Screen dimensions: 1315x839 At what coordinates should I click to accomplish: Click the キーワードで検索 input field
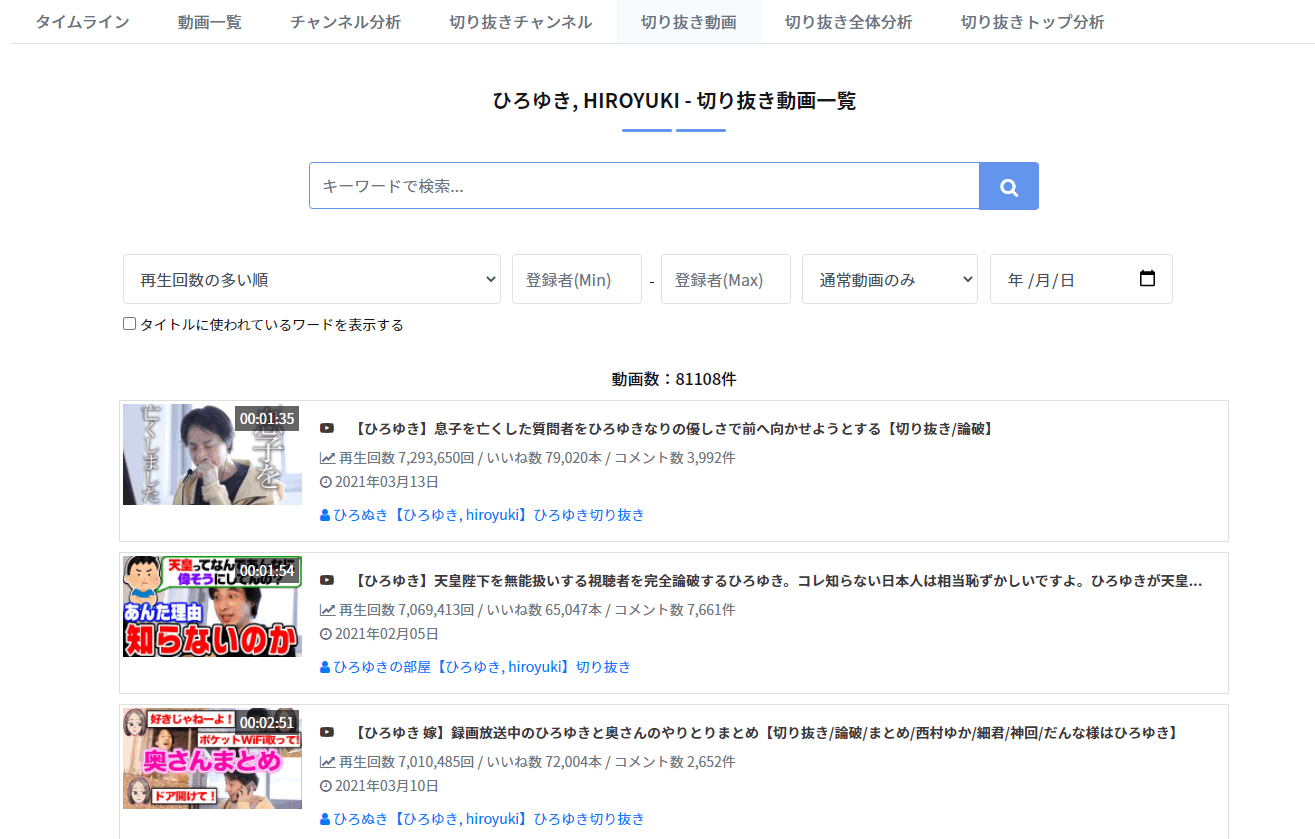(x=644, y=186)
